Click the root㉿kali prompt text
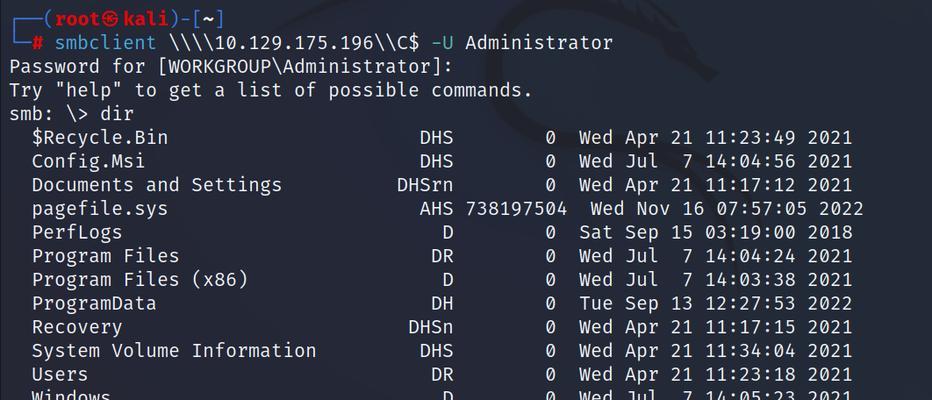 [112, 20]
